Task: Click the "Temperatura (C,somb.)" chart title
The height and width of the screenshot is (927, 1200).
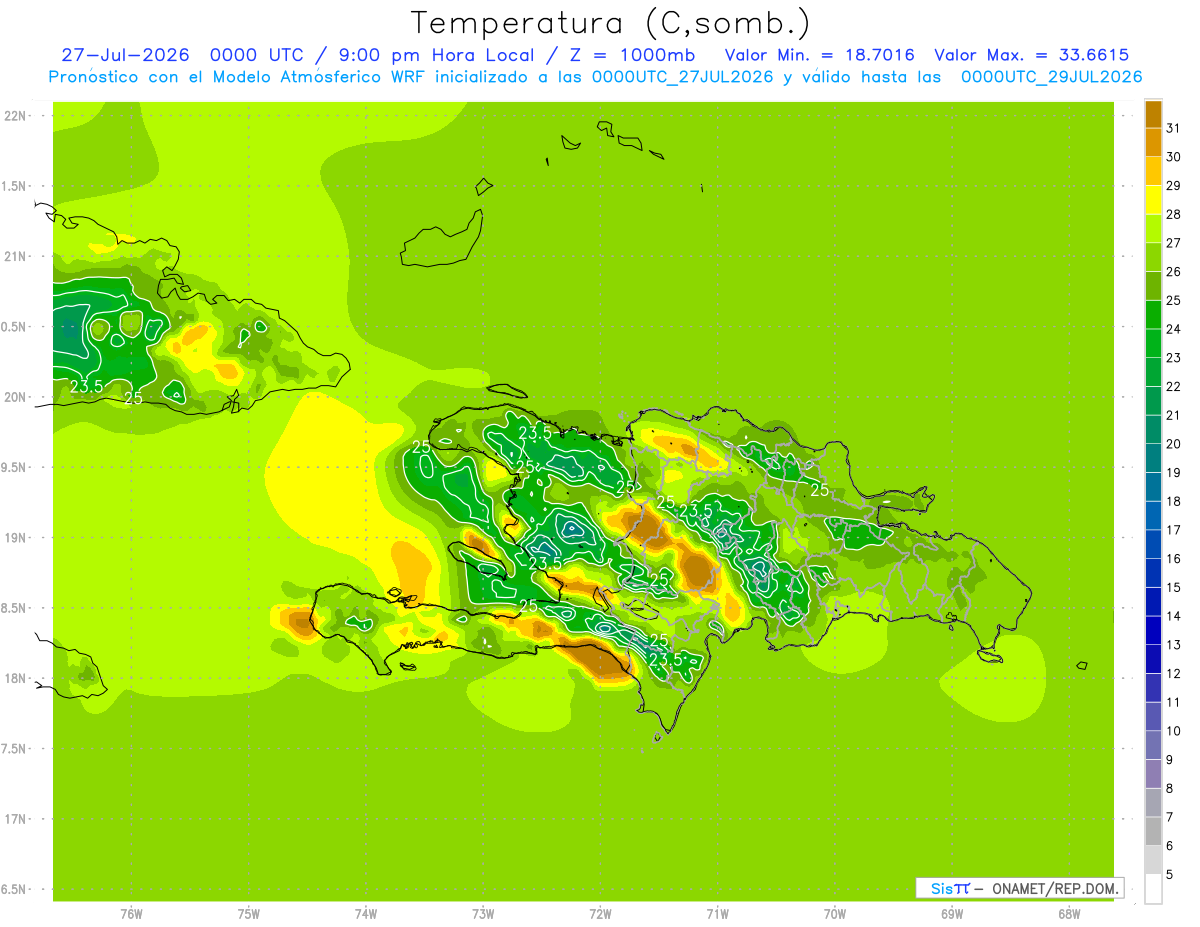Action: coord(610,22)
